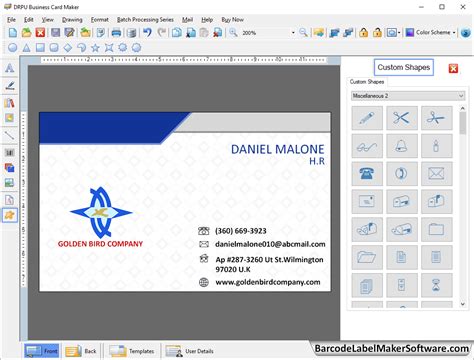This screenshot has height=360, width=474.
Task: Open the Templates tab
Action: pos(132,351)
